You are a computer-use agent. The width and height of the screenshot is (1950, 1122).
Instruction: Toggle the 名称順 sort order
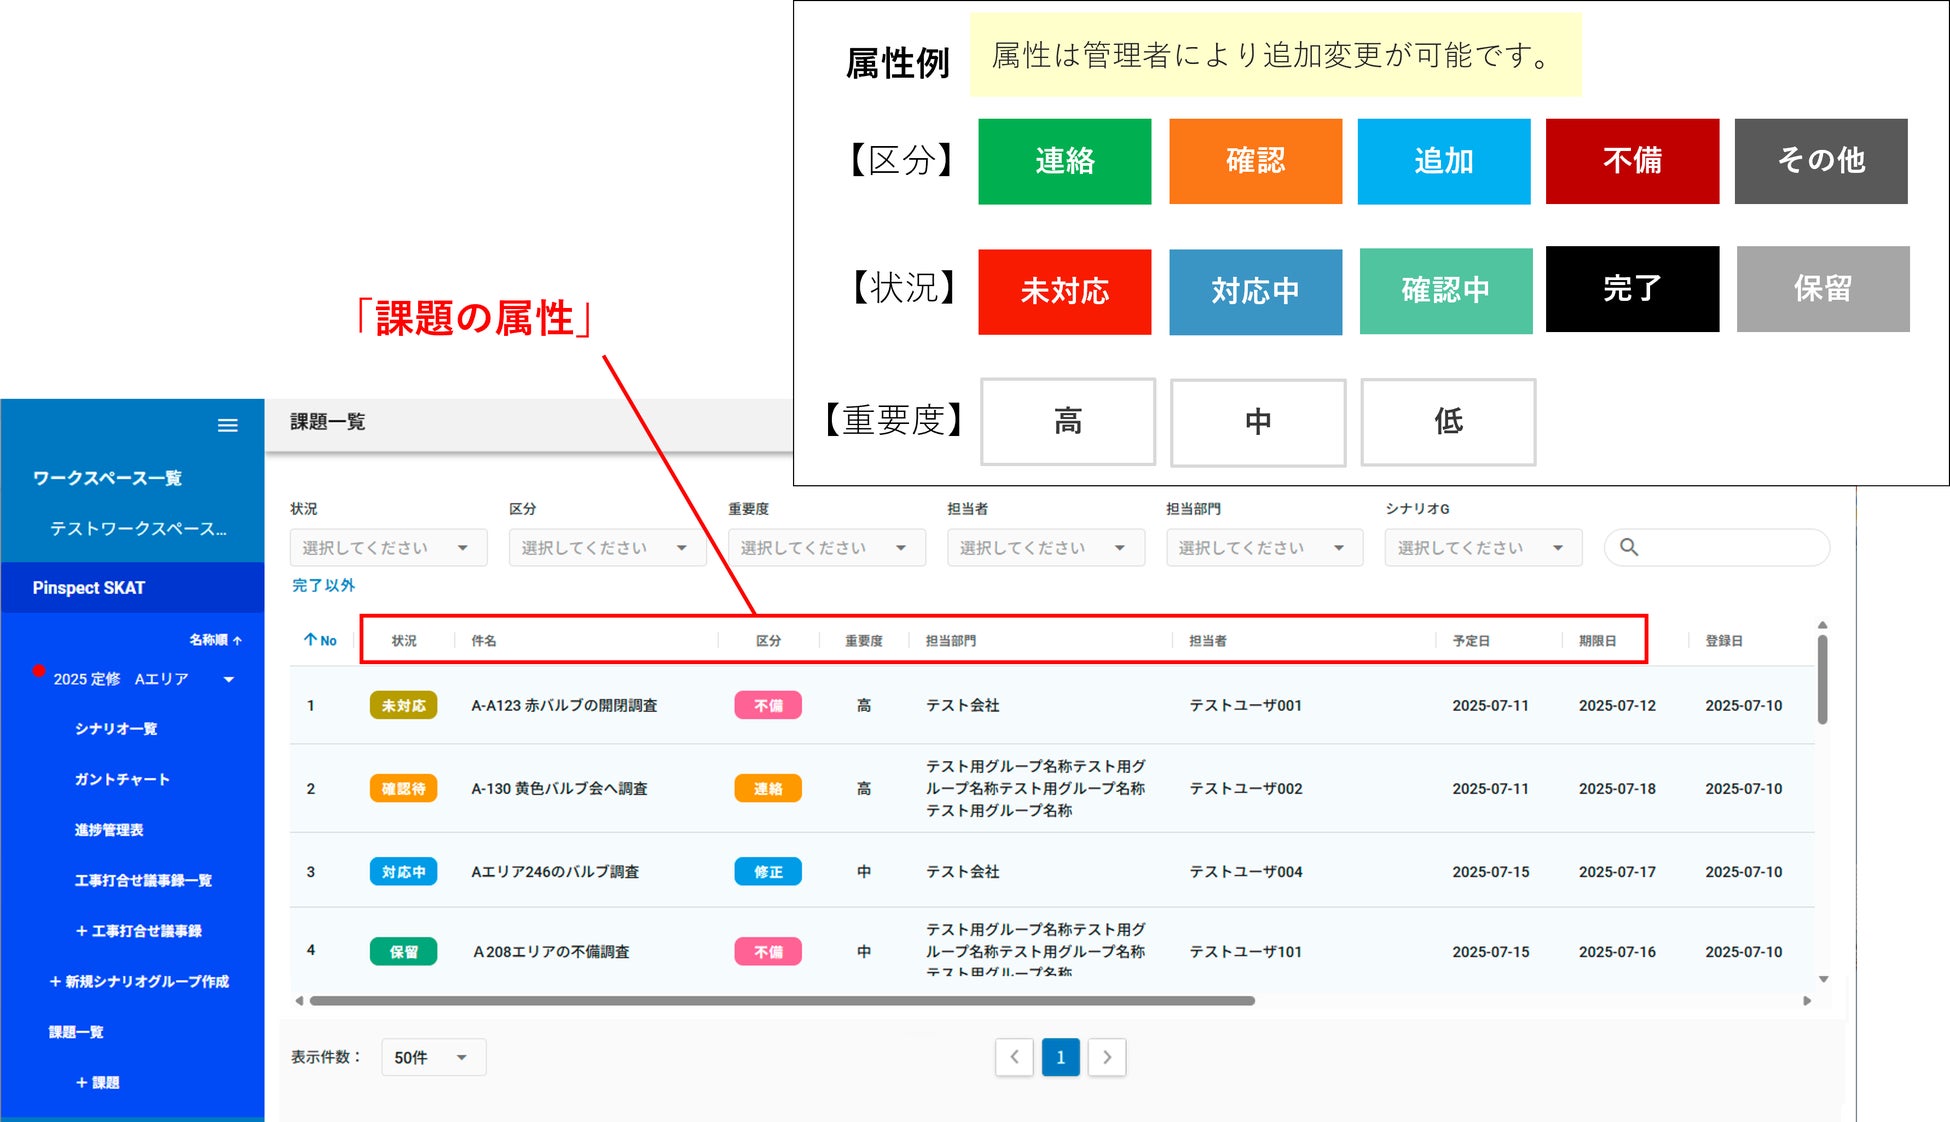coord(215,640)
